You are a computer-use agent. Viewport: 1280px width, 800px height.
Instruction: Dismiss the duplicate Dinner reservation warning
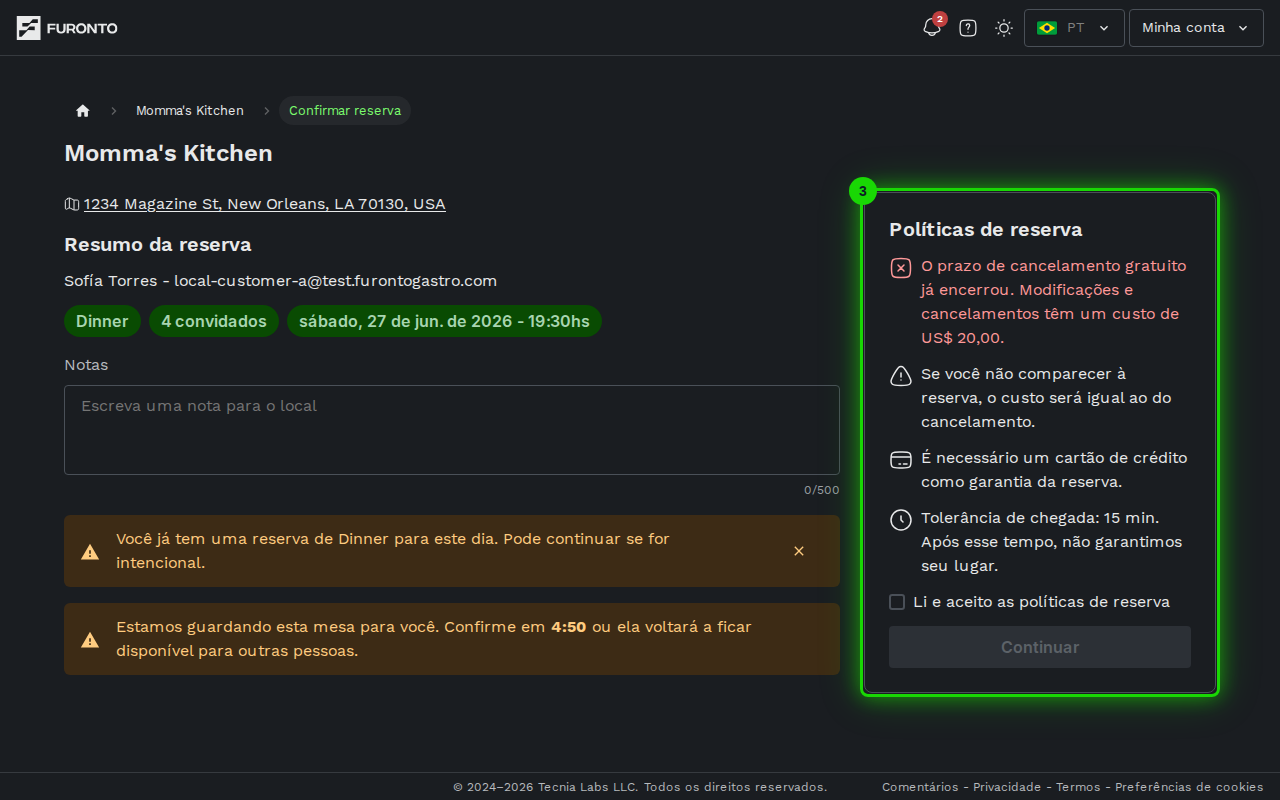pyautogui.click(x=799, y=551)
